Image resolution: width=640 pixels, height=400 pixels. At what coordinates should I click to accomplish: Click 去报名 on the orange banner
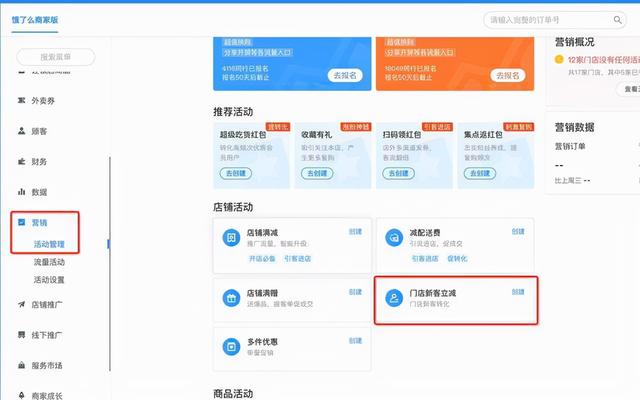point(508,75)
